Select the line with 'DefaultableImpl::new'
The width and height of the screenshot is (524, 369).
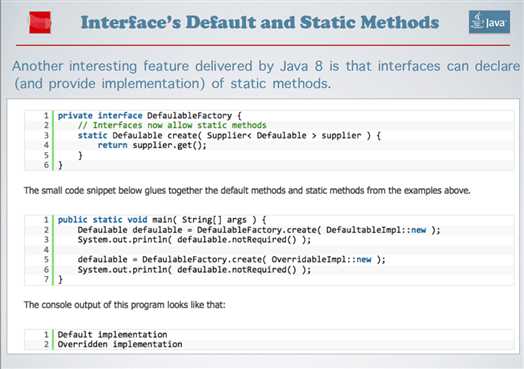(259, 230)
